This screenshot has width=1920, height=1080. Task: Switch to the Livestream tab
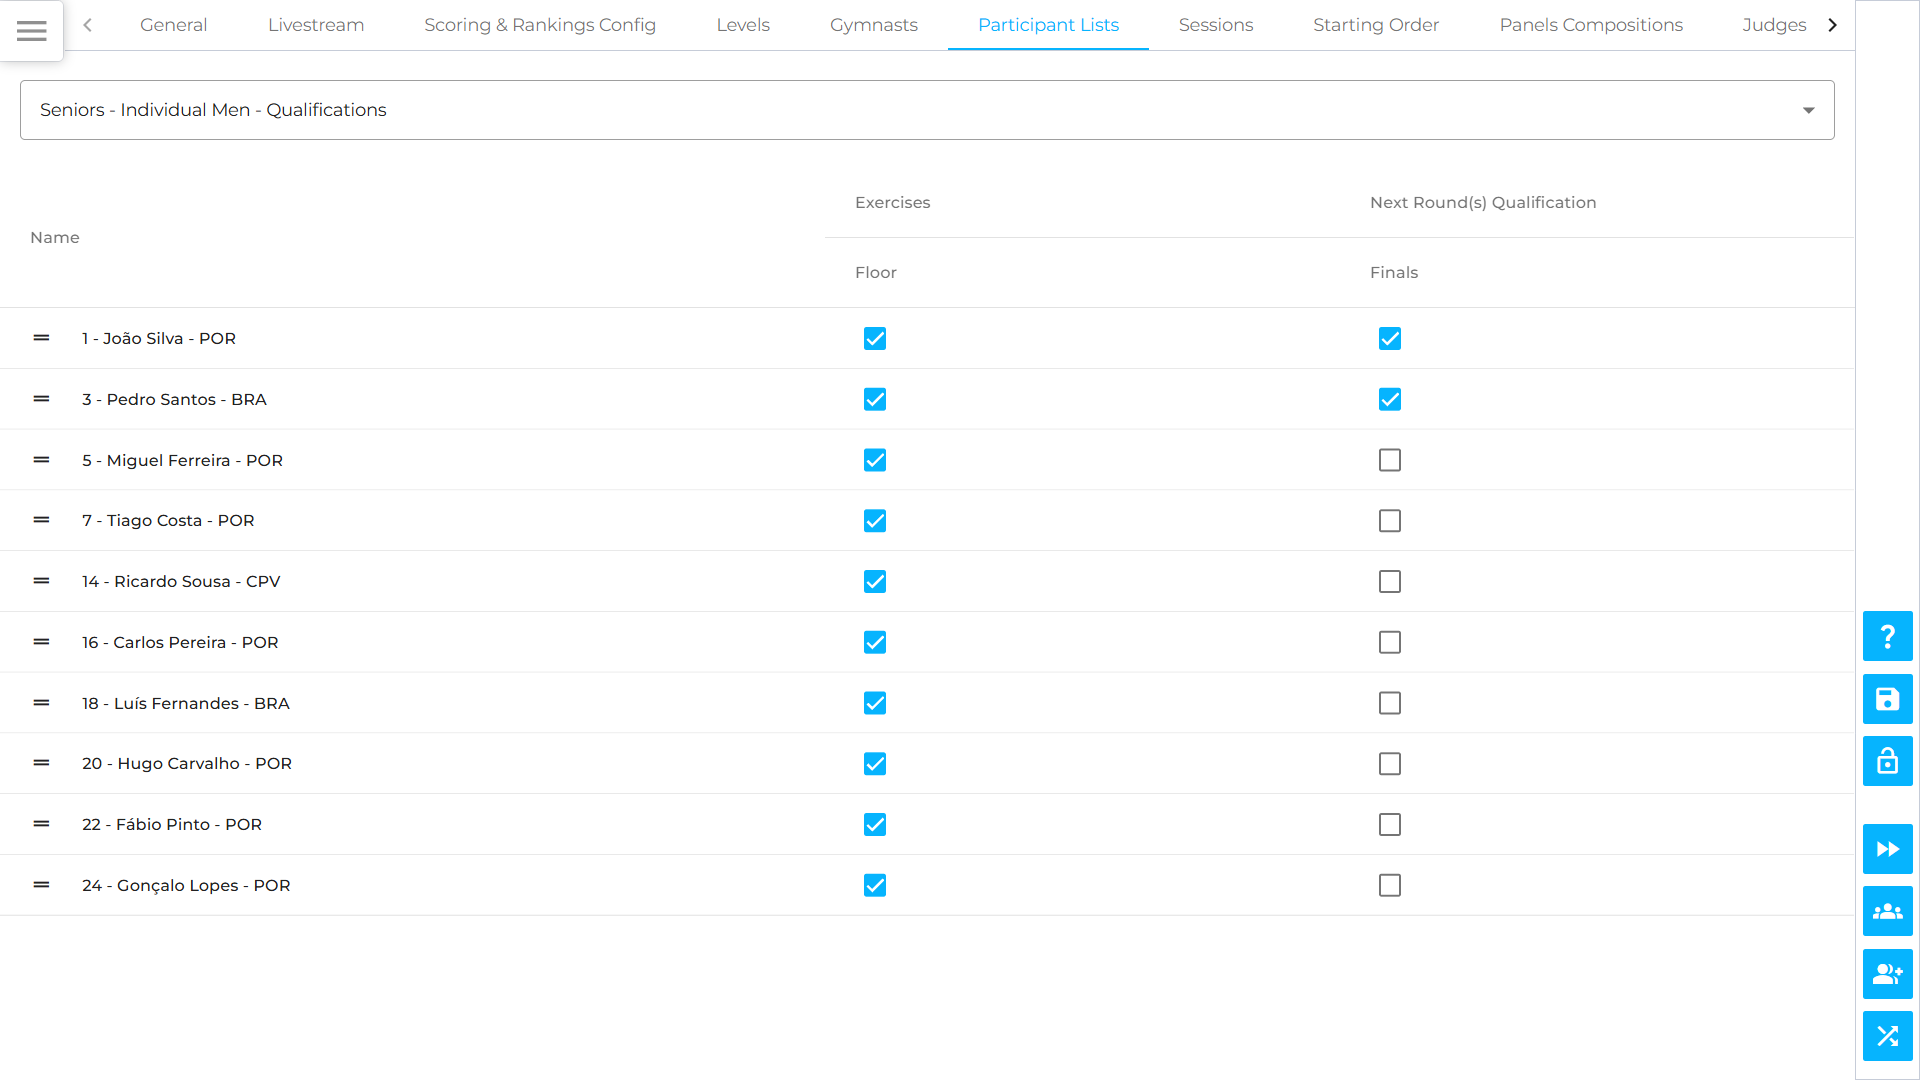click(x=316, y=25)
